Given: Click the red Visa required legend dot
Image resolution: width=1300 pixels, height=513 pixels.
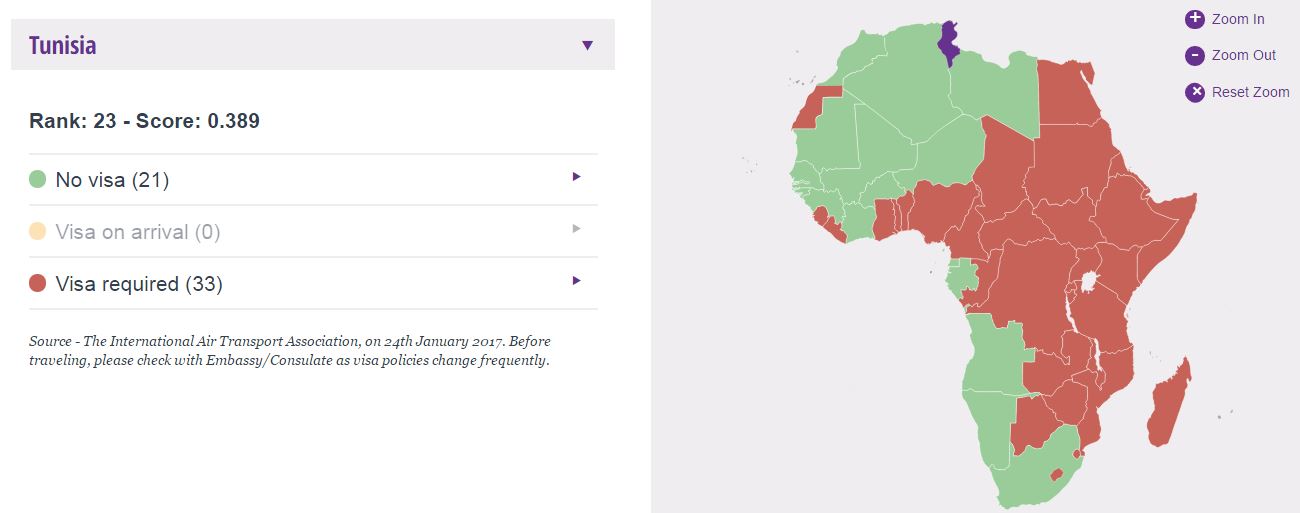Looking at the screenshot, I should [x=38, y=284].
